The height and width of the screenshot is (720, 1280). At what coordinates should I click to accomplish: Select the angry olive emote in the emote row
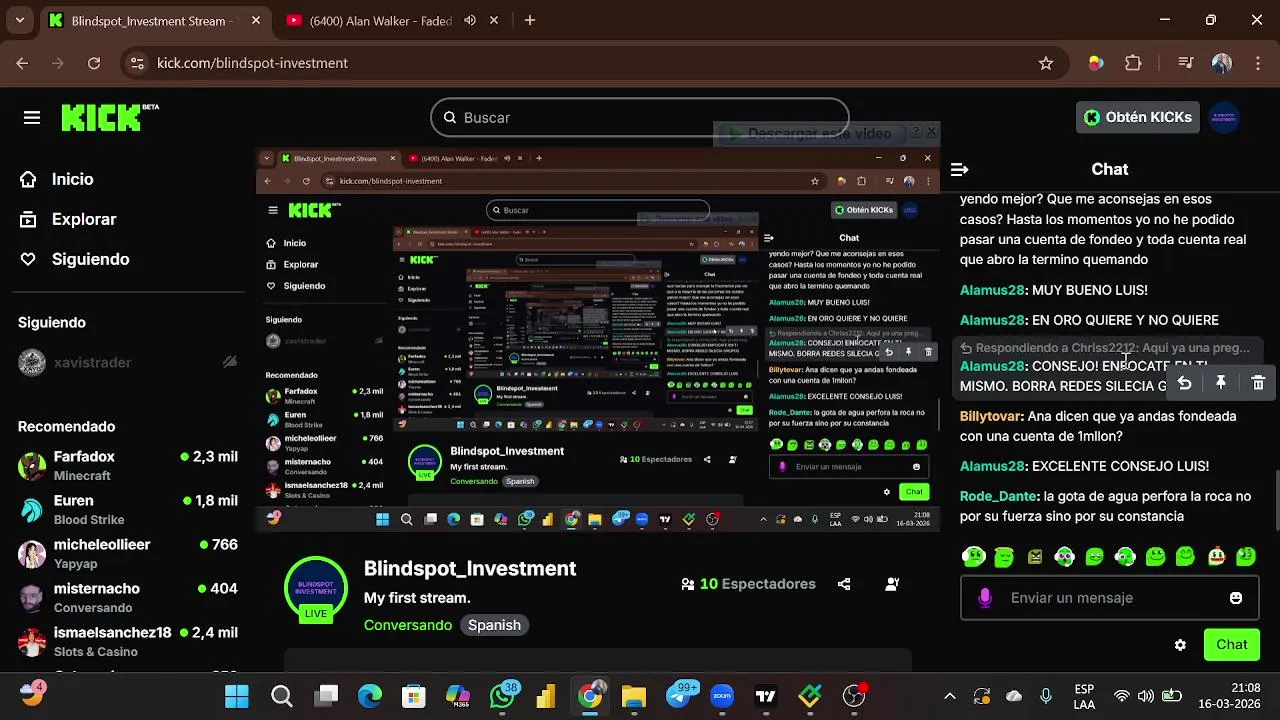1035,556
